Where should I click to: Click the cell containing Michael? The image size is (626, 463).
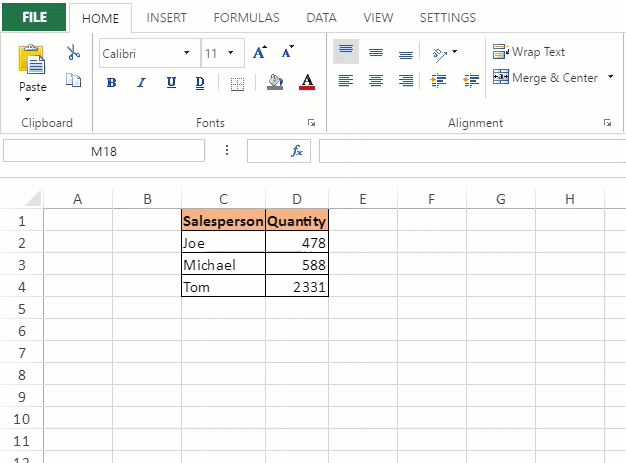(223, 264)
